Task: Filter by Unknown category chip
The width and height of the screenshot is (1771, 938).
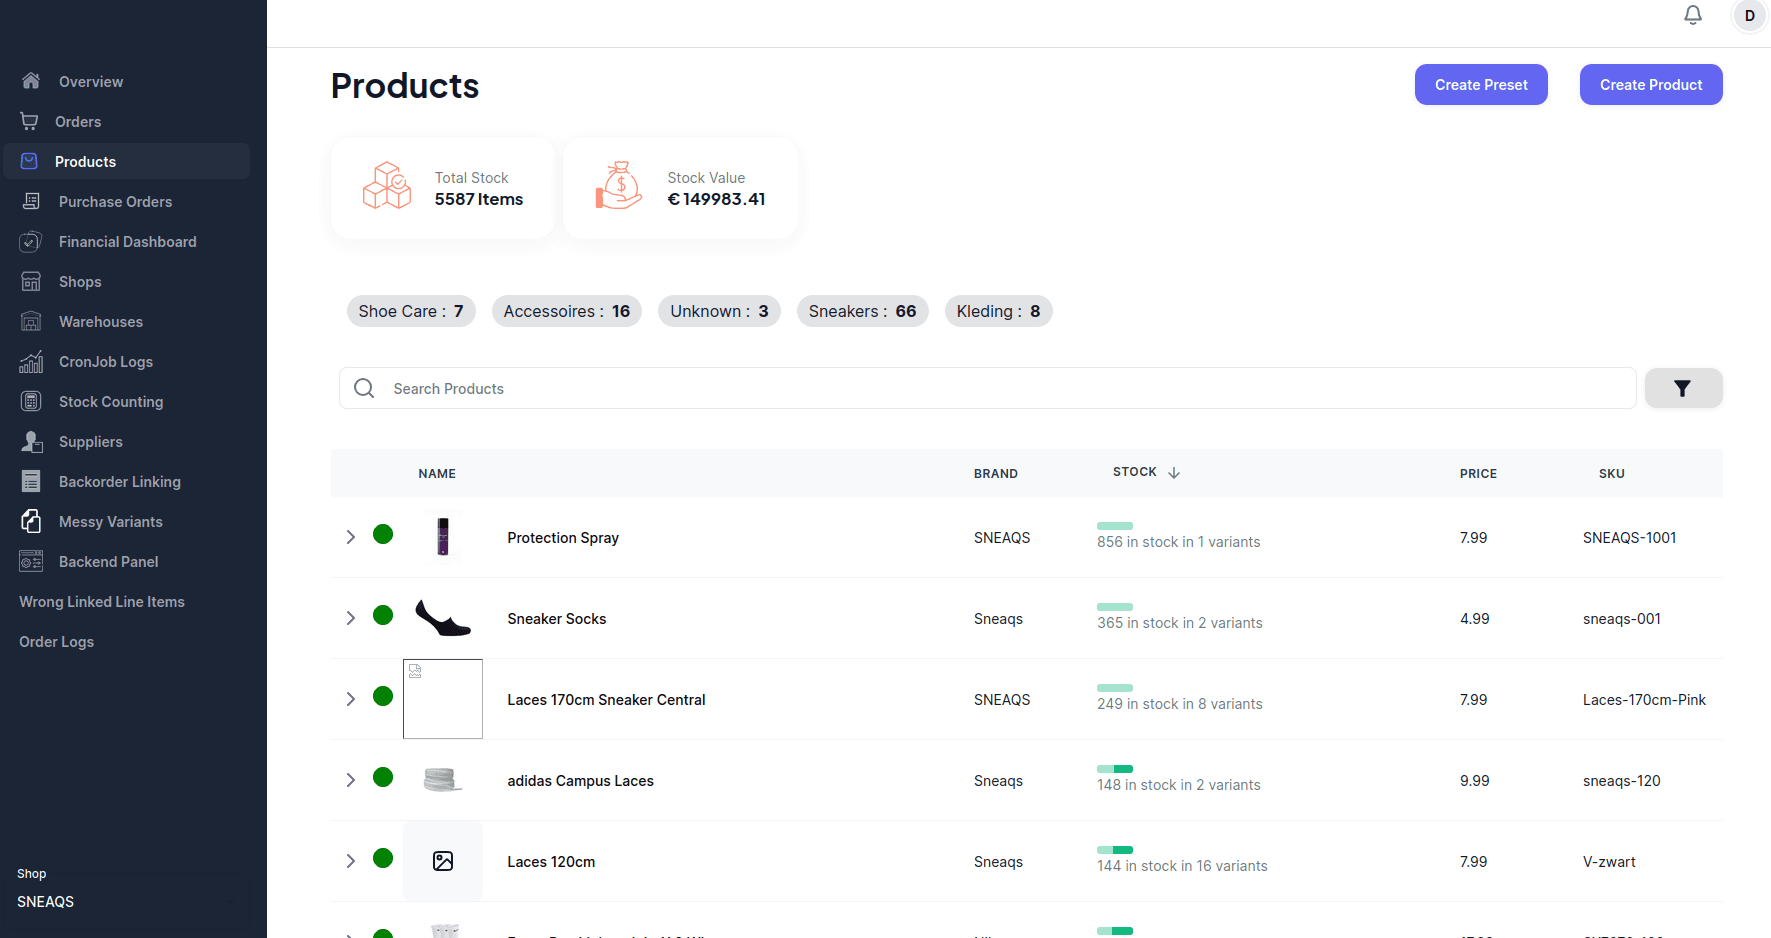Action: [719, 311]
